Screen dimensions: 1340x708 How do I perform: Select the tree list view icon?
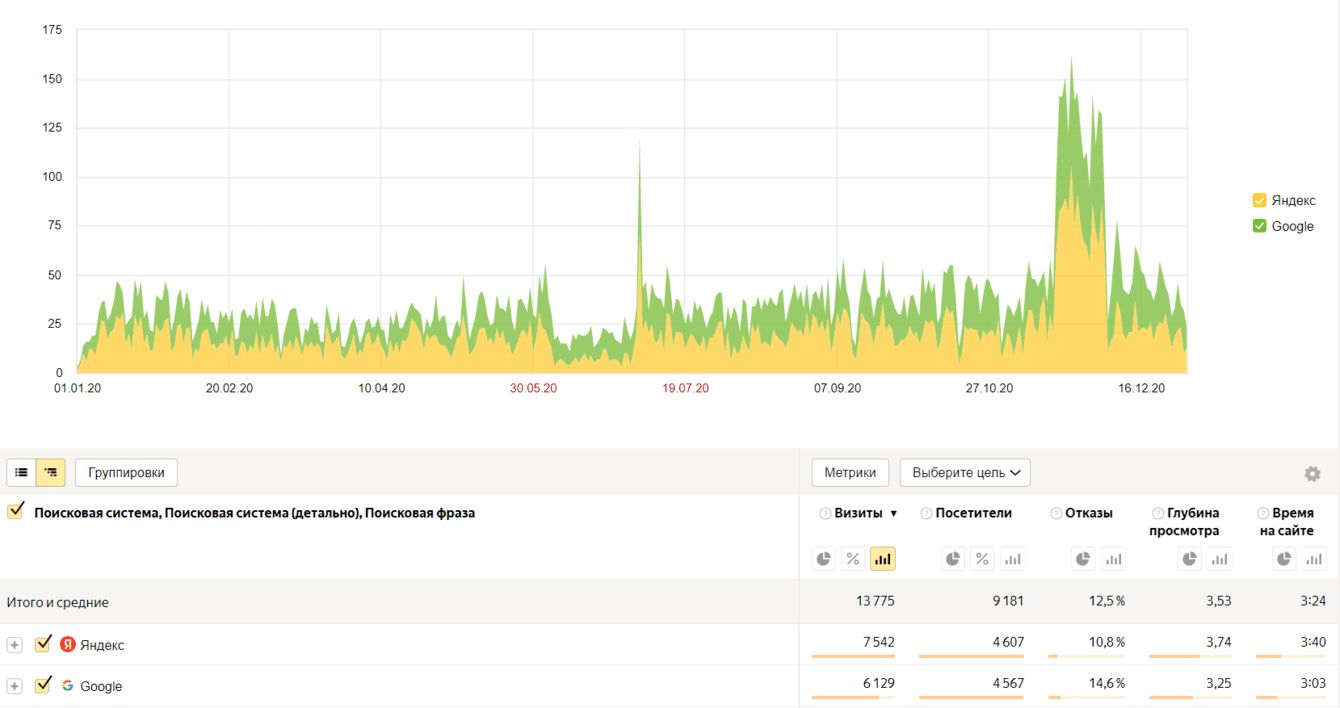pyautogui.click(x=51, y=472)
